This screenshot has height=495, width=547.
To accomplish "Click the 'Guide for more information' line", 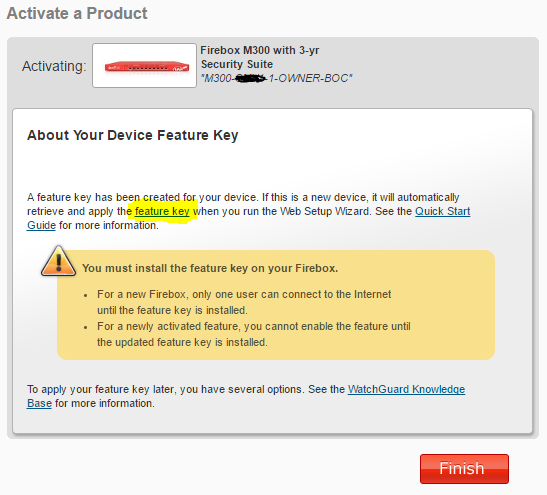I will click(x=93, y=225).
